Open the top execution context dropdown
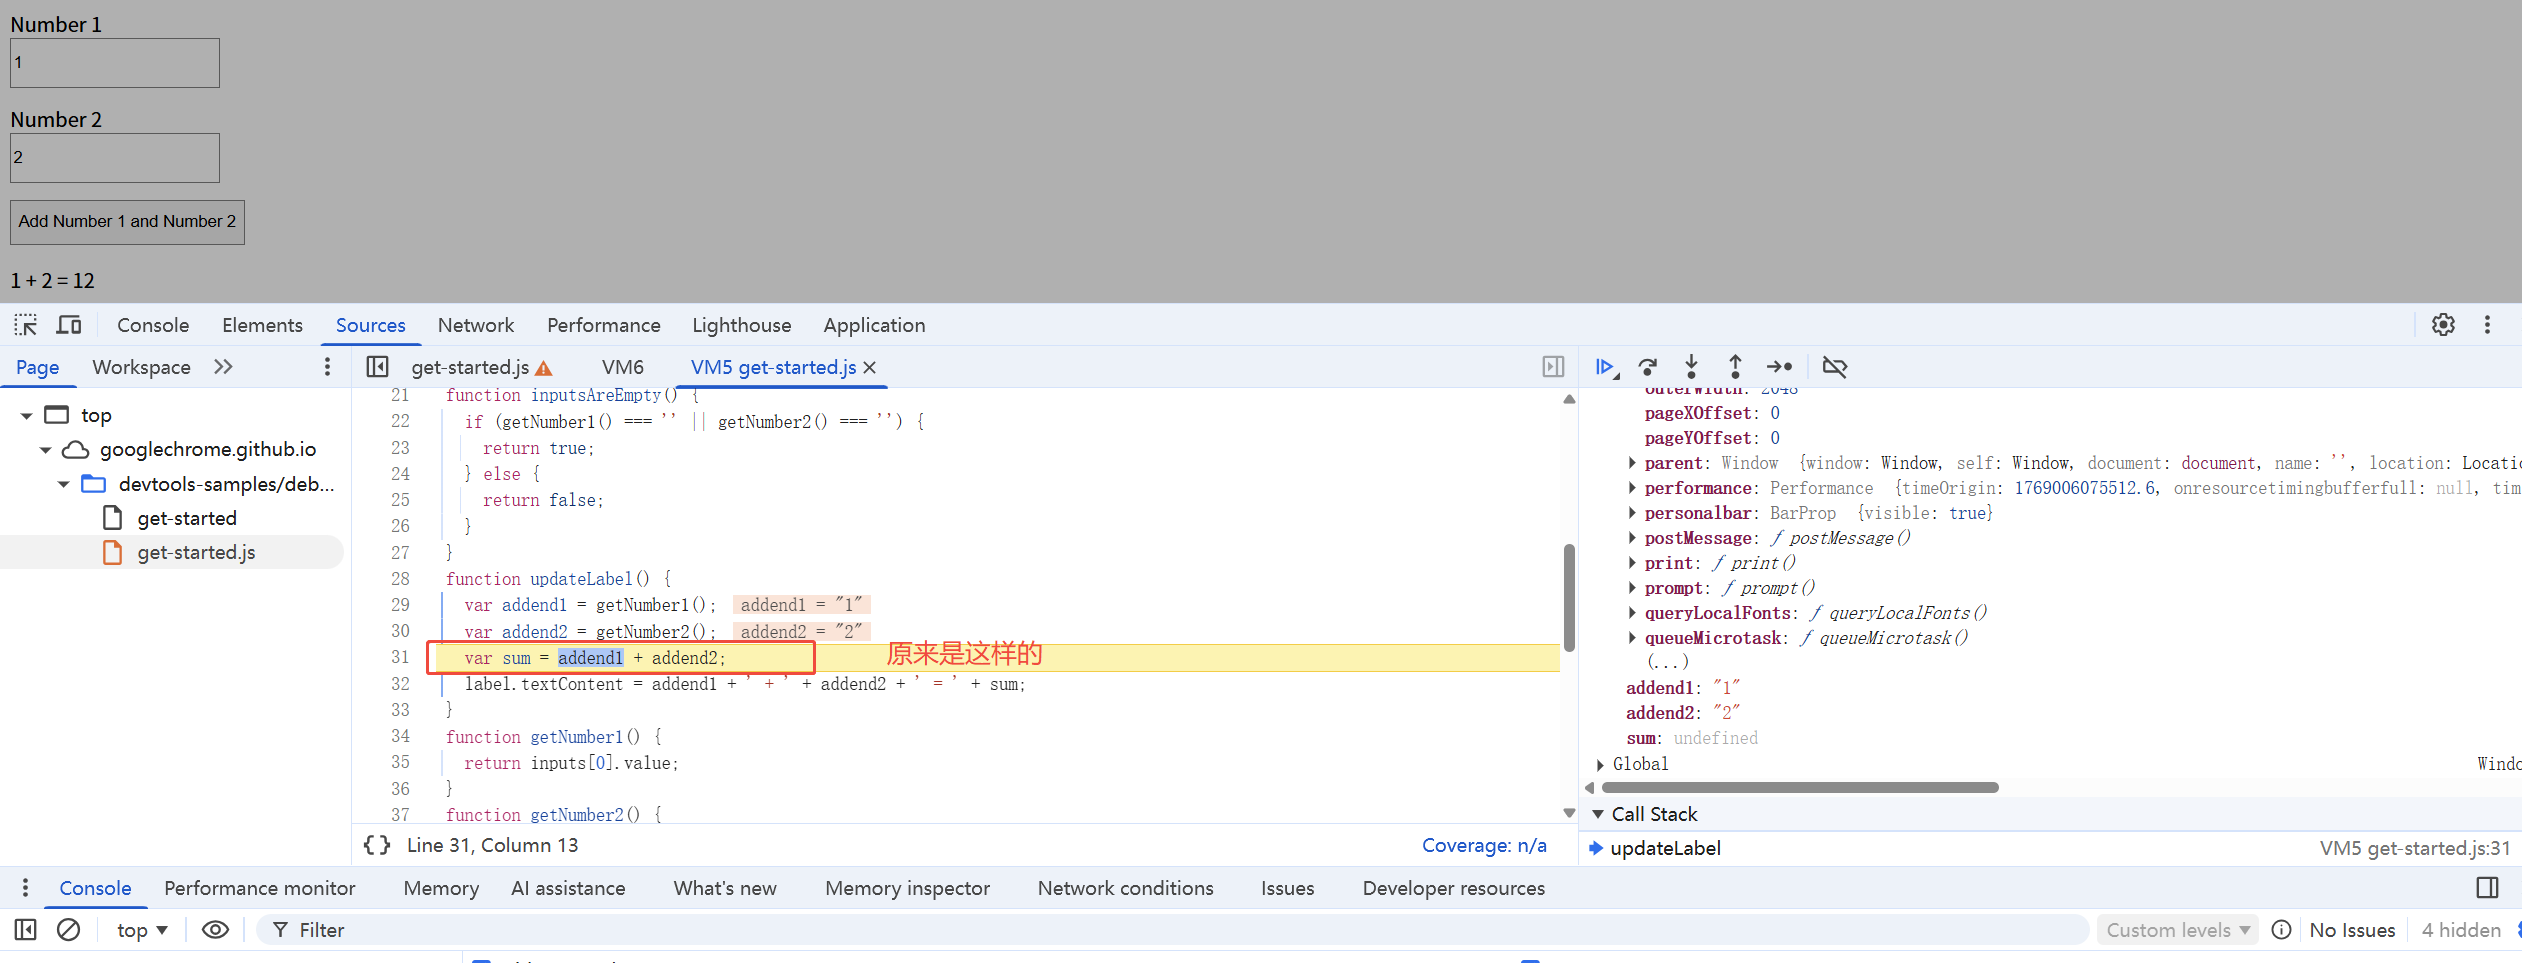2522x963 pixels. [141, 930]
